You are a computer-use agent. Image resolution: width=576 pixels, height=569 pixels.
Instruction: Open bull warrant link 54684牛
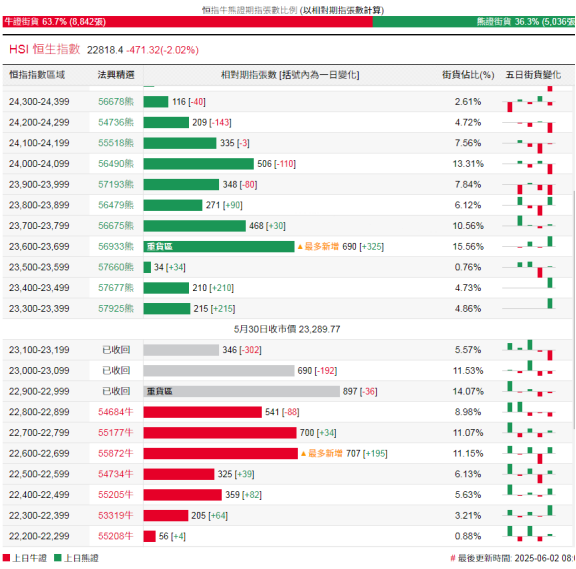coord(115,412)
